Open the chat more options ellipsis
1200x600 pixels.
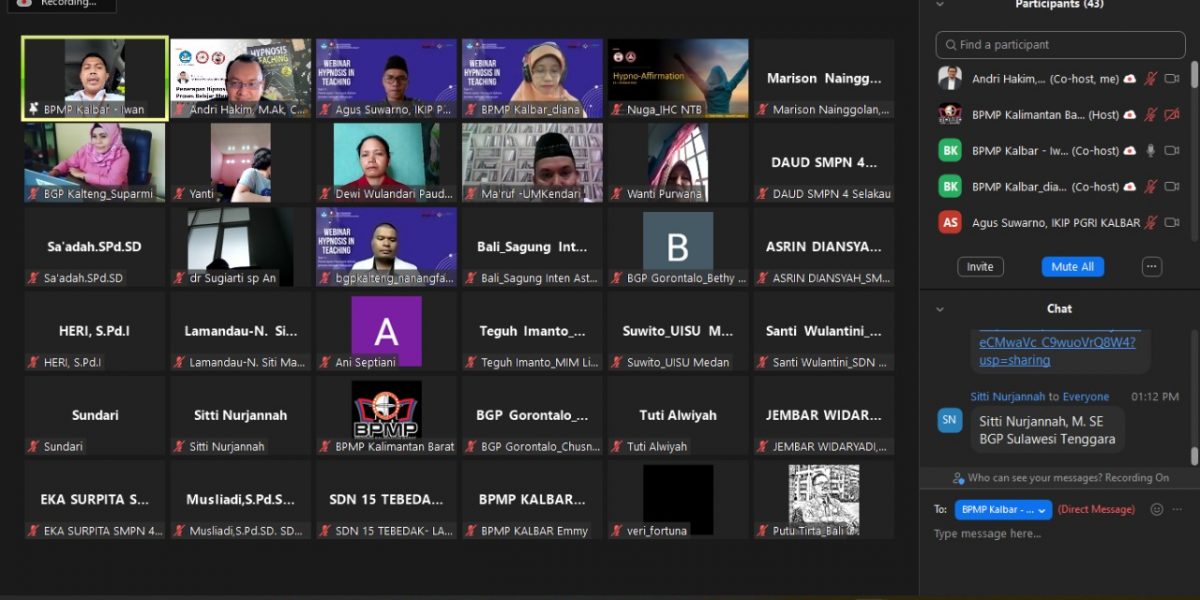click(1178, 509)
